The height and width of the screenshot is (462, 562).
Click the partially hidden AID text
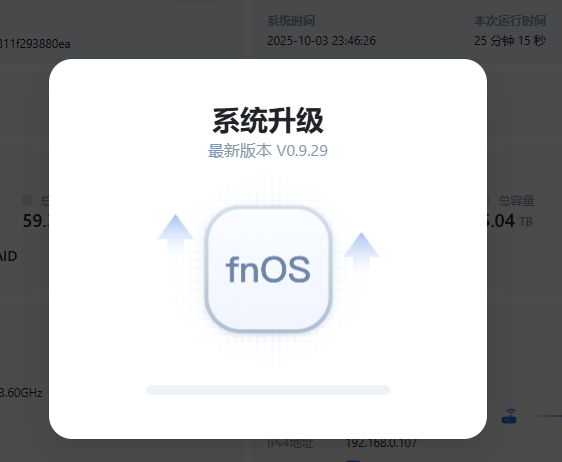pyautogui.click(x=9, y=256)
